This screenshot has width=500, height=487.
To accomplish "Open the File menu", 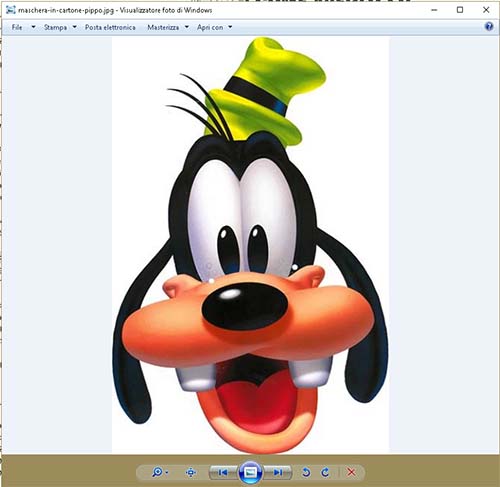I will click(x=17, y=27).
